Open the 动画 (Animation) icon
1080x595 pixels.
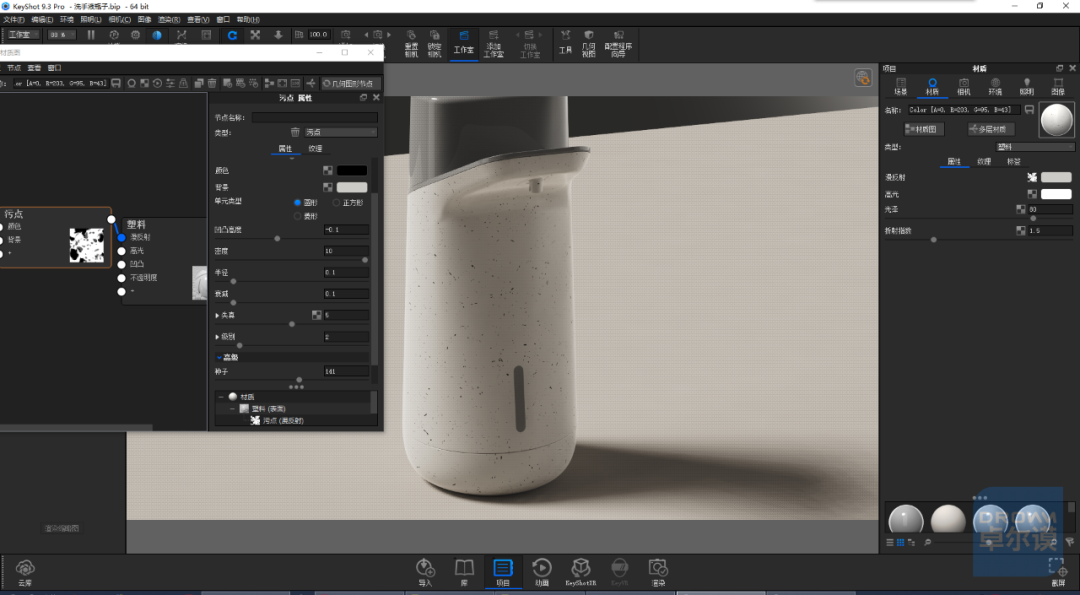coord(541,572)
